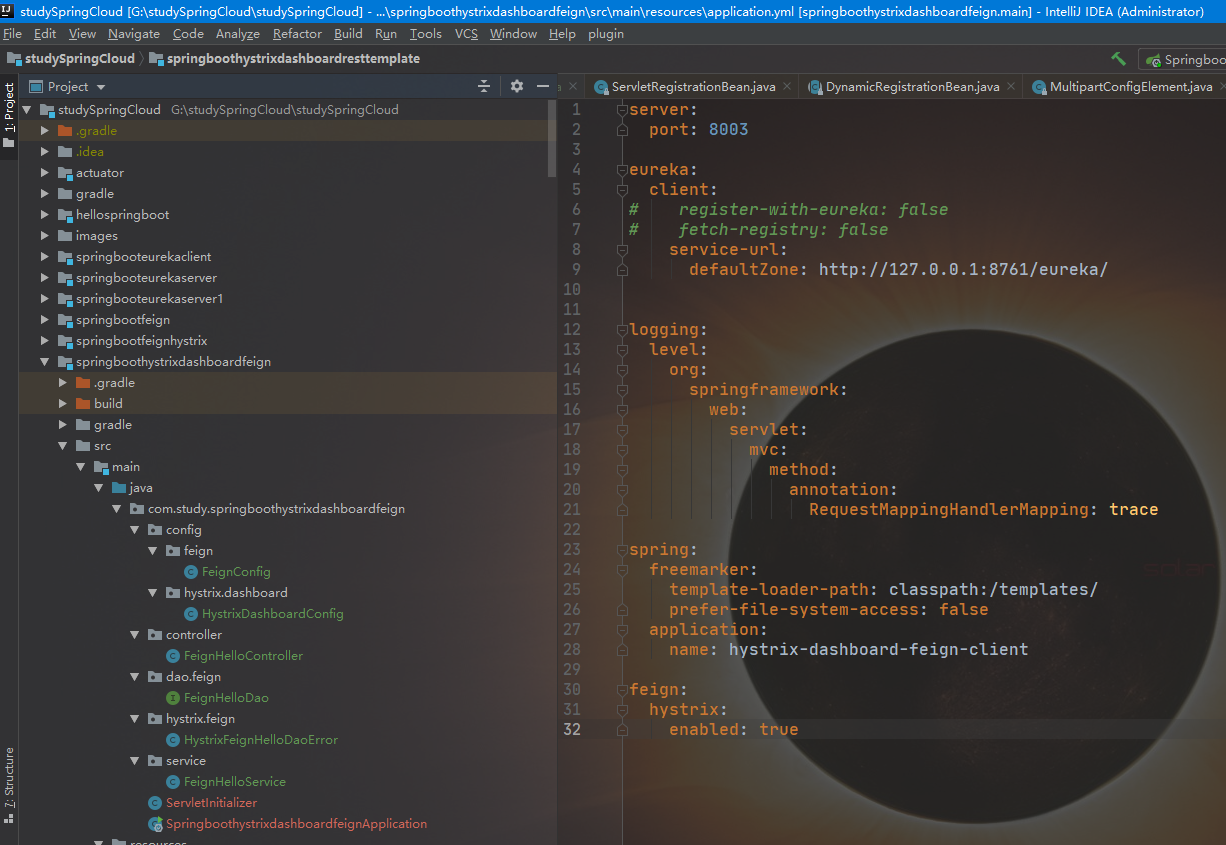Click the Build Project hammer icon

tap(1118, 59)
